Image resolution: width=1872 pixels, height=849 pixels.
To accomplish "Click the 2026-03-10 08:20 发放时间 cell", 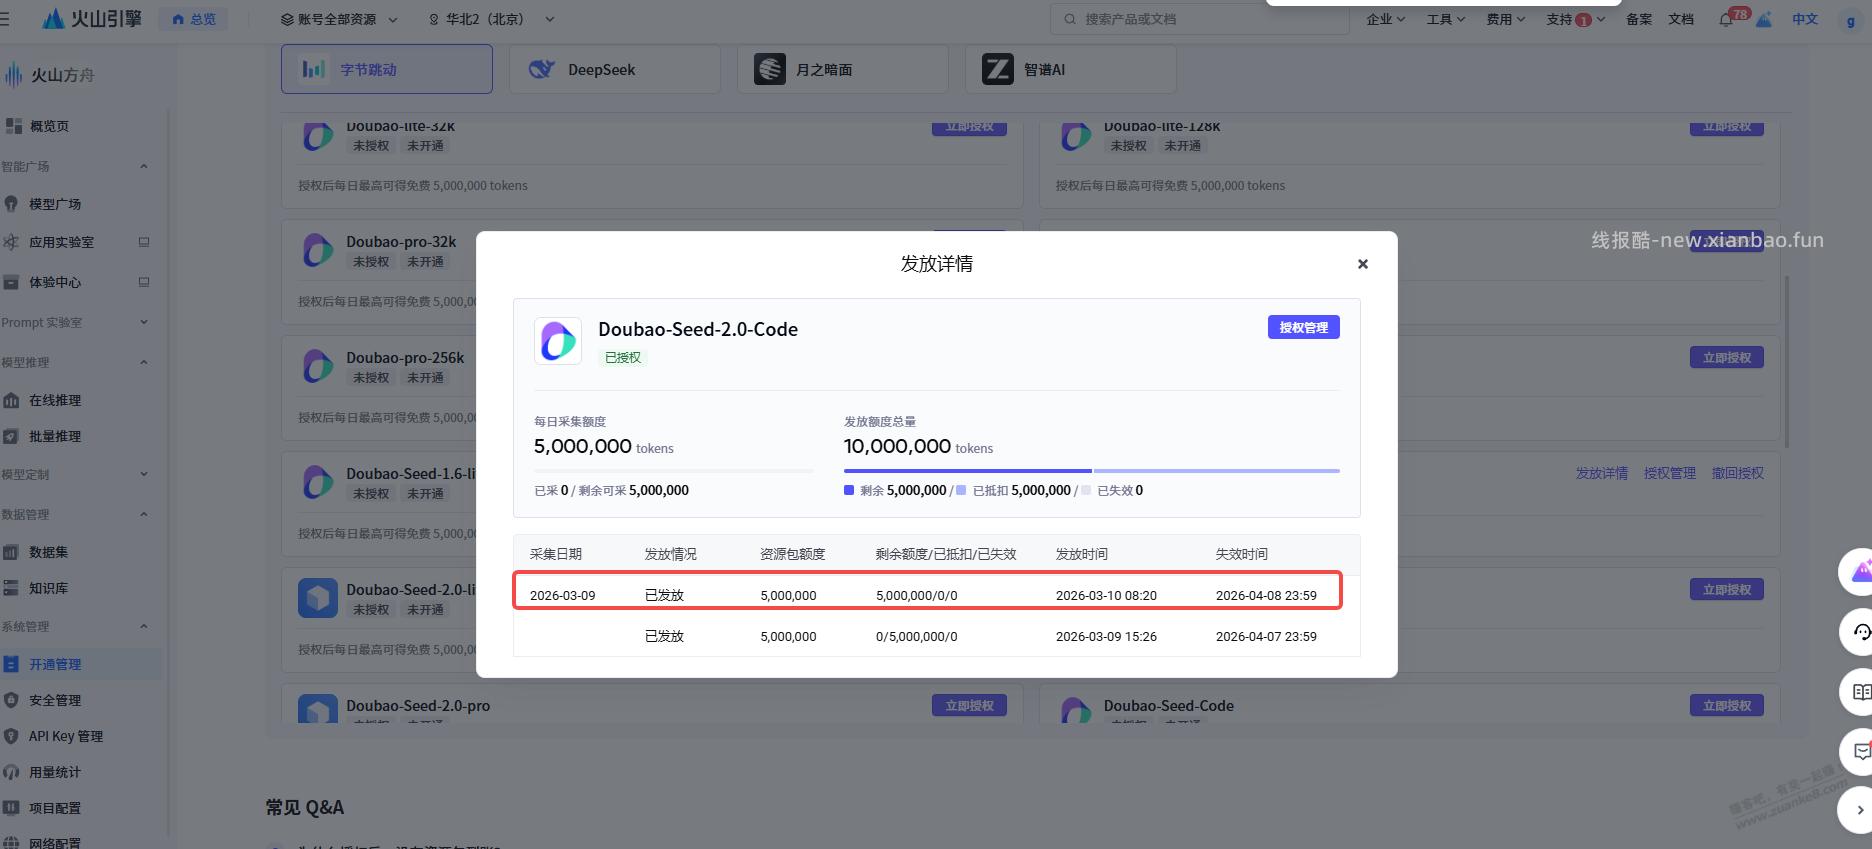I will pyautogui.click(x=1106, y=595).
